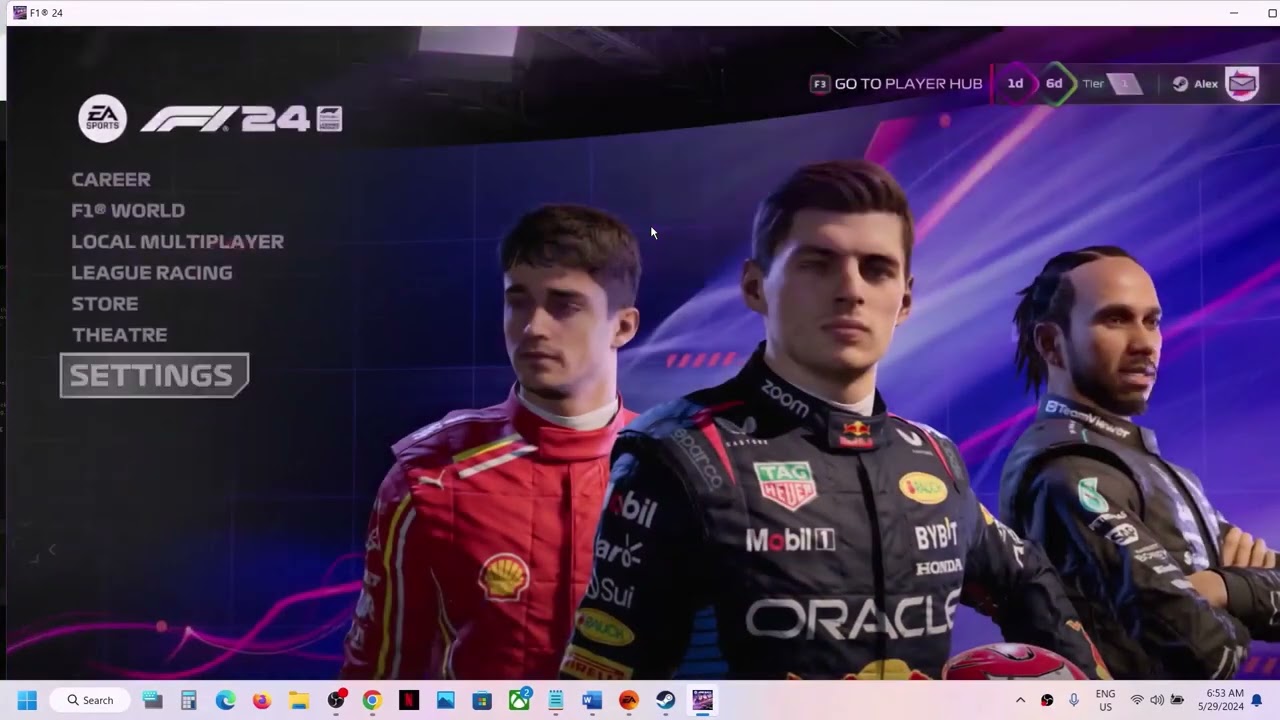This screenshot has width=1280, height=720.
Task: Open Netflix app in taskbar
Action: [x=409, y=700]
